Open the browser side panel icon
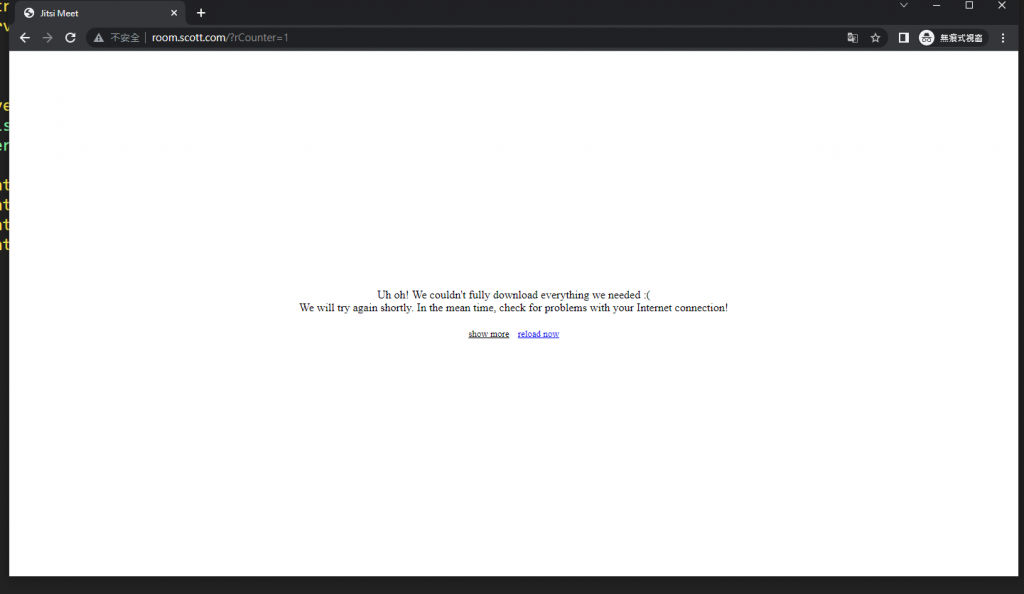This screenshot has width=1024, height=594. (904, 38)
